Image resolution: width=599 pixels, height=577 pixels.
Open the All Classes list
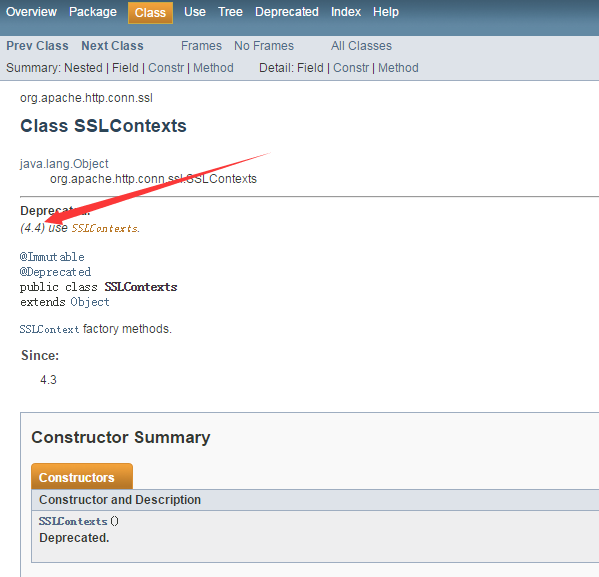361,46
